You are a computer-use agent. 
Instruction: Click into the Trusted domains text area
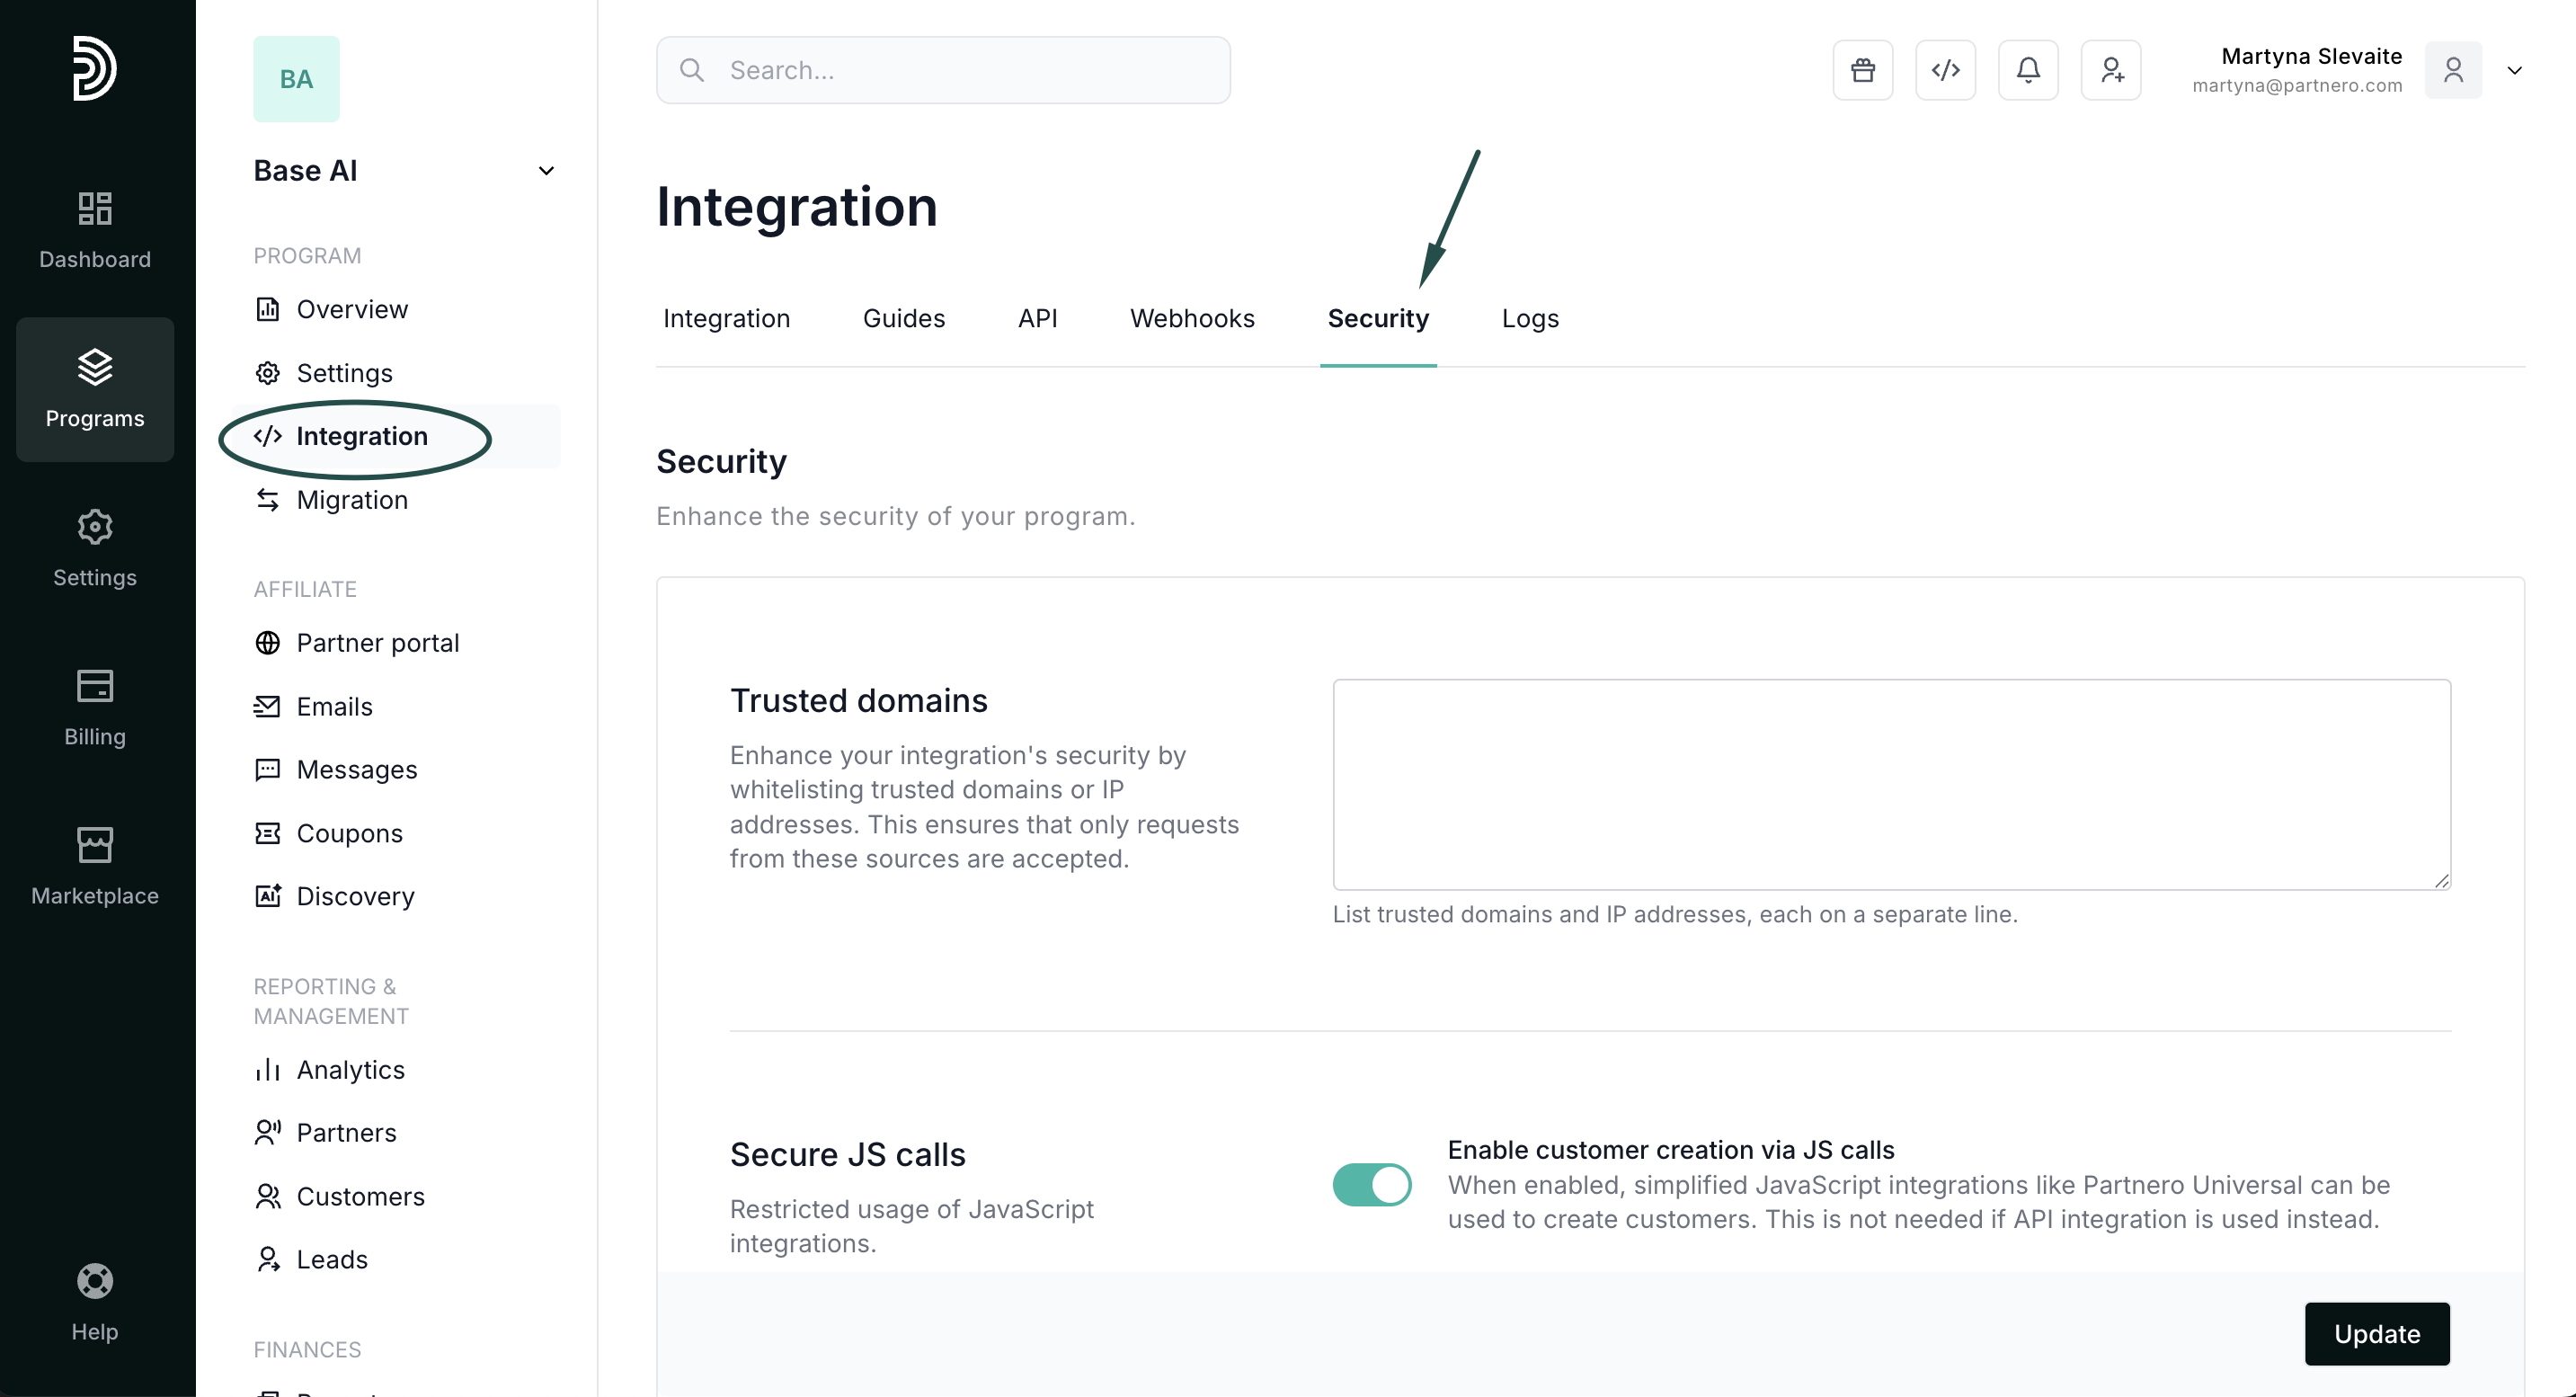click(x=1891, y=784)
